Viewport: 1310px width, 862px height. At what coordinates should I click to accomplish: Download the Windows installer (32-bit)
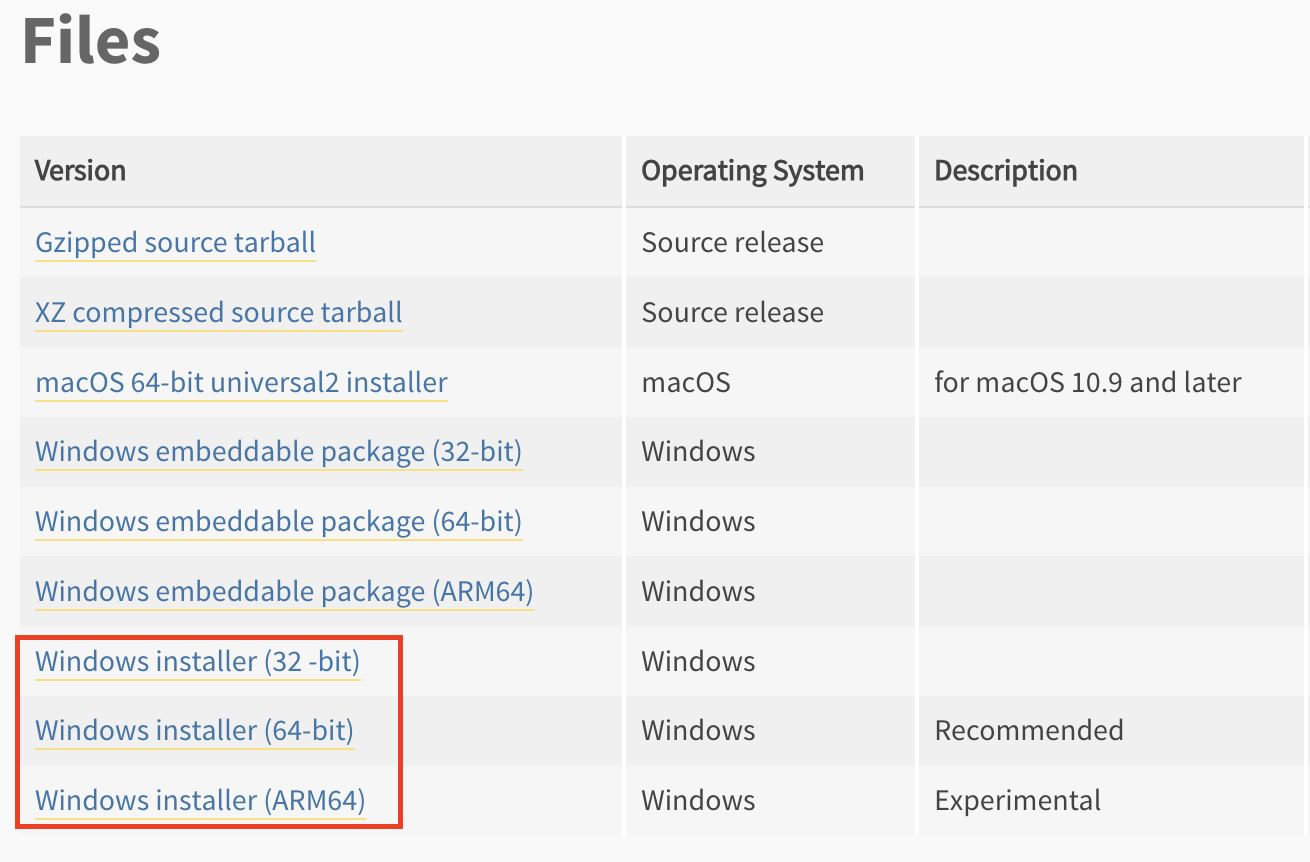197,661
